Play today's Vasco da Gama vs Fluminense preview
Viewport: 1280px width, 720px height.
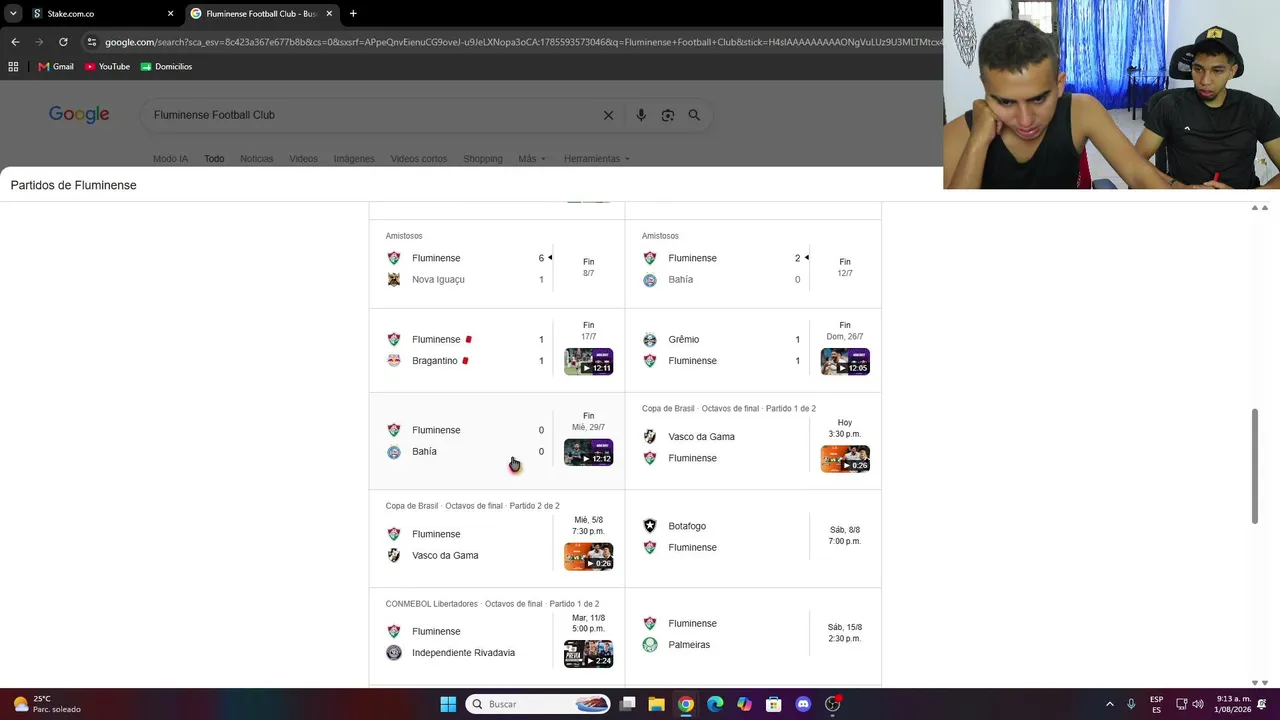tap(845, 458)
